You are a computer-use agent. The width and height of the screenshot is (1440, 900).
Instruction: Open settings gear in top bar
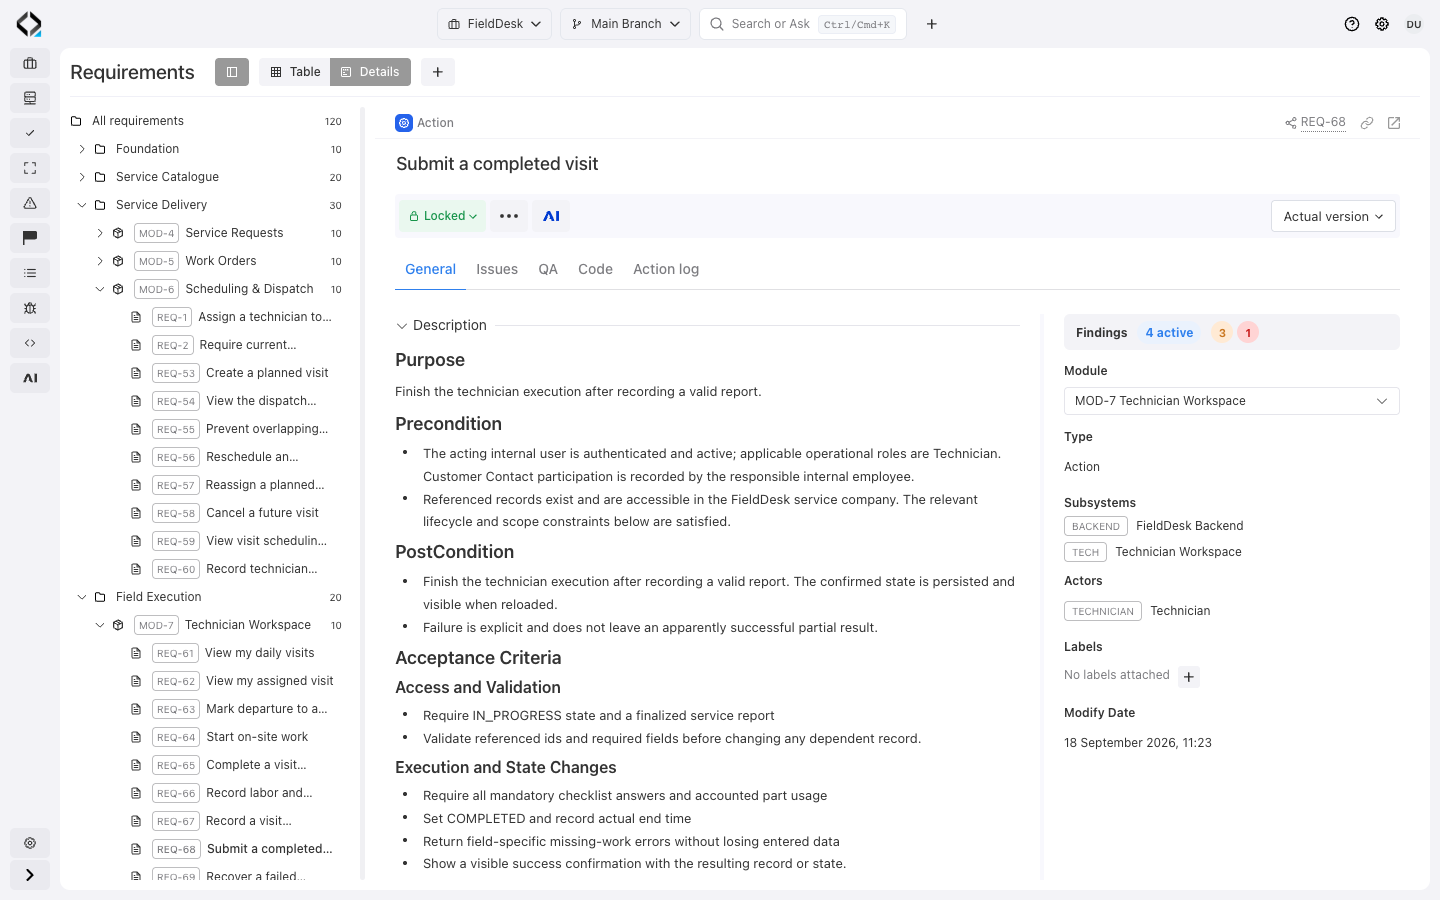[1382, 24]
